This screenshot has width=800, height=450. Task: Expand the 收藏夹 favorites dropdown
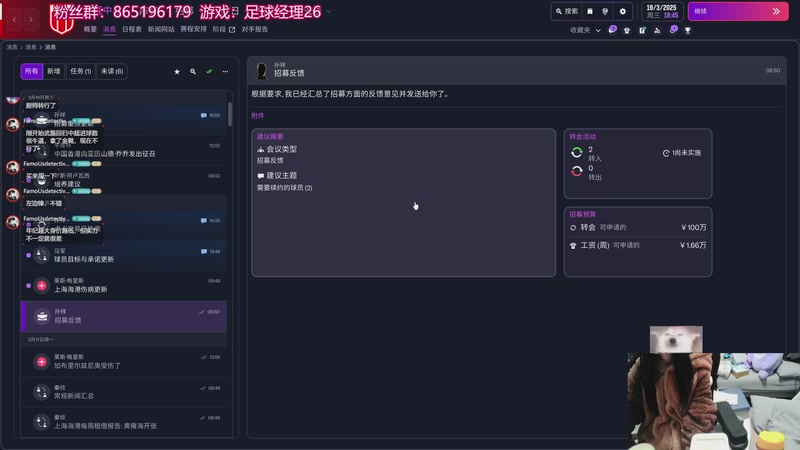pos(585,30)
